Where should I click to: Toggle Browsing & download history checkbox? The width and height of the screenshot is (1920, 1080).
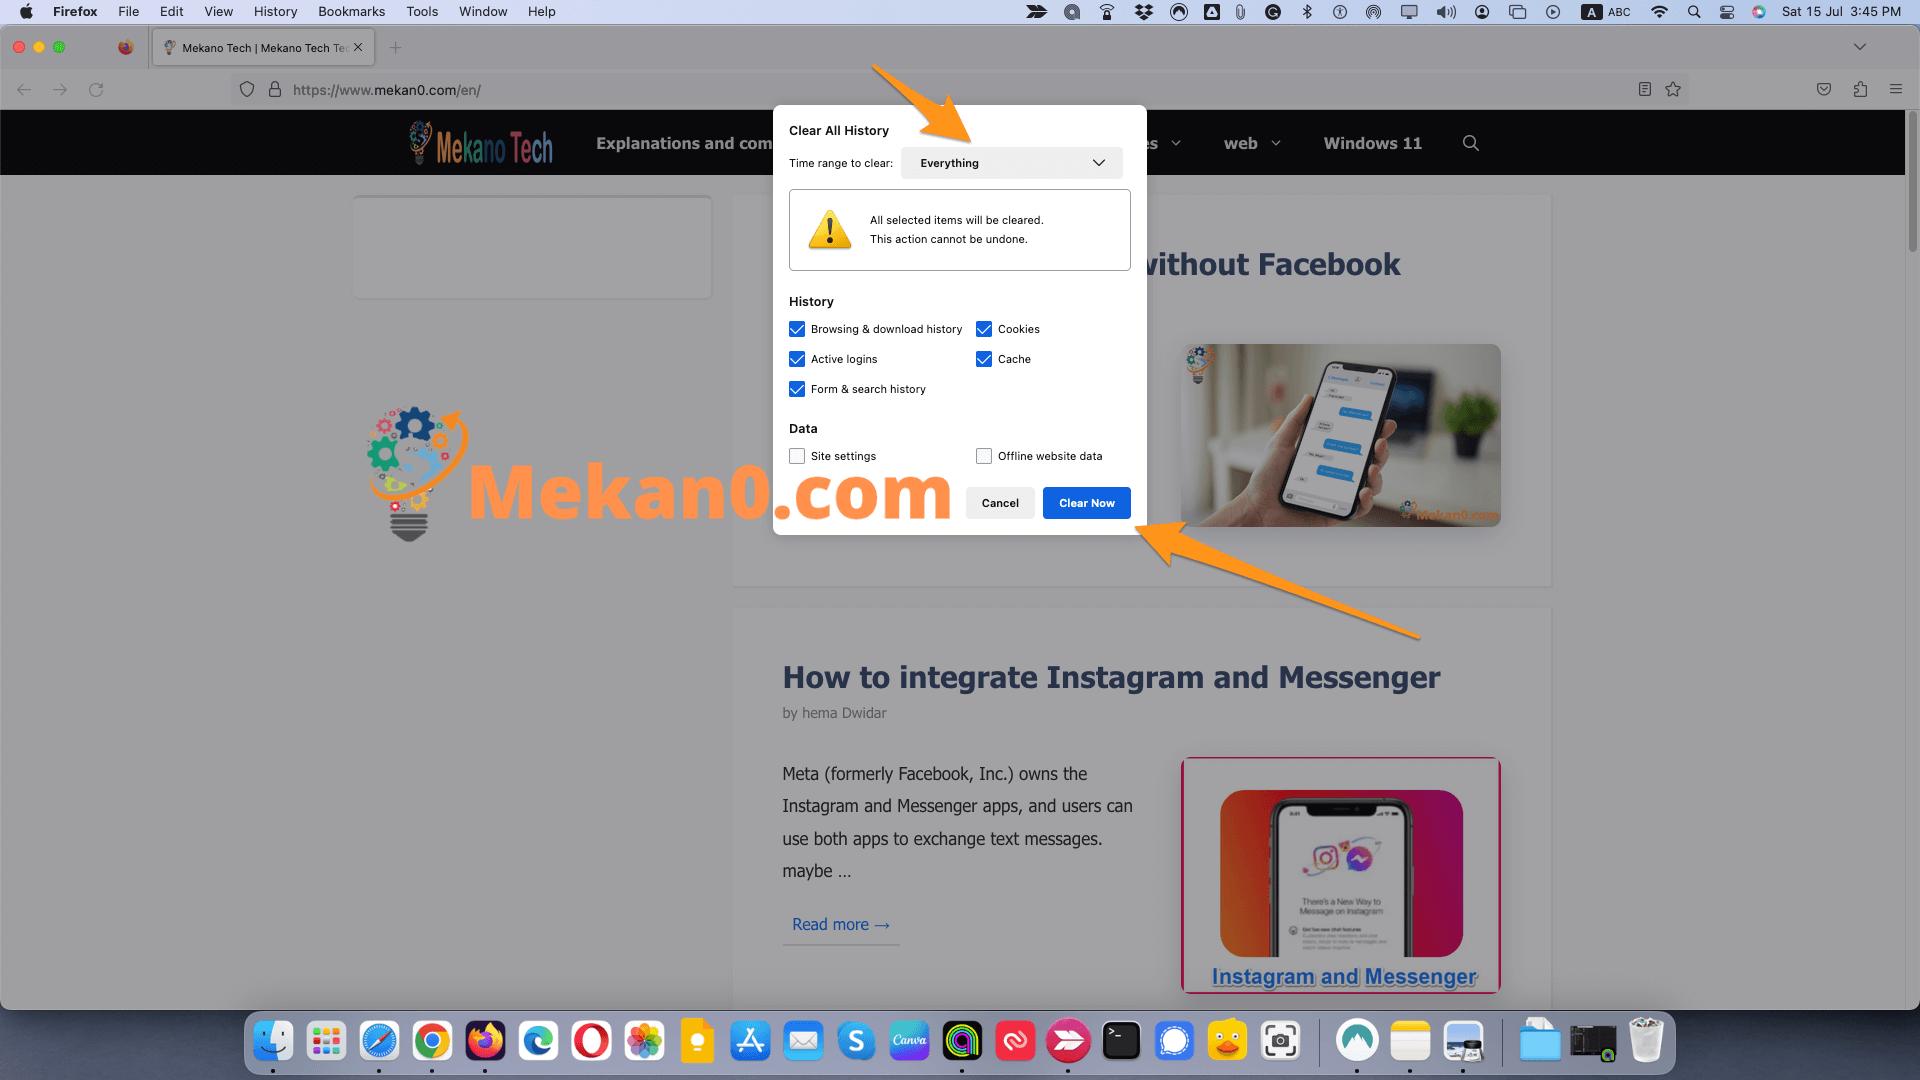[798, 328]
